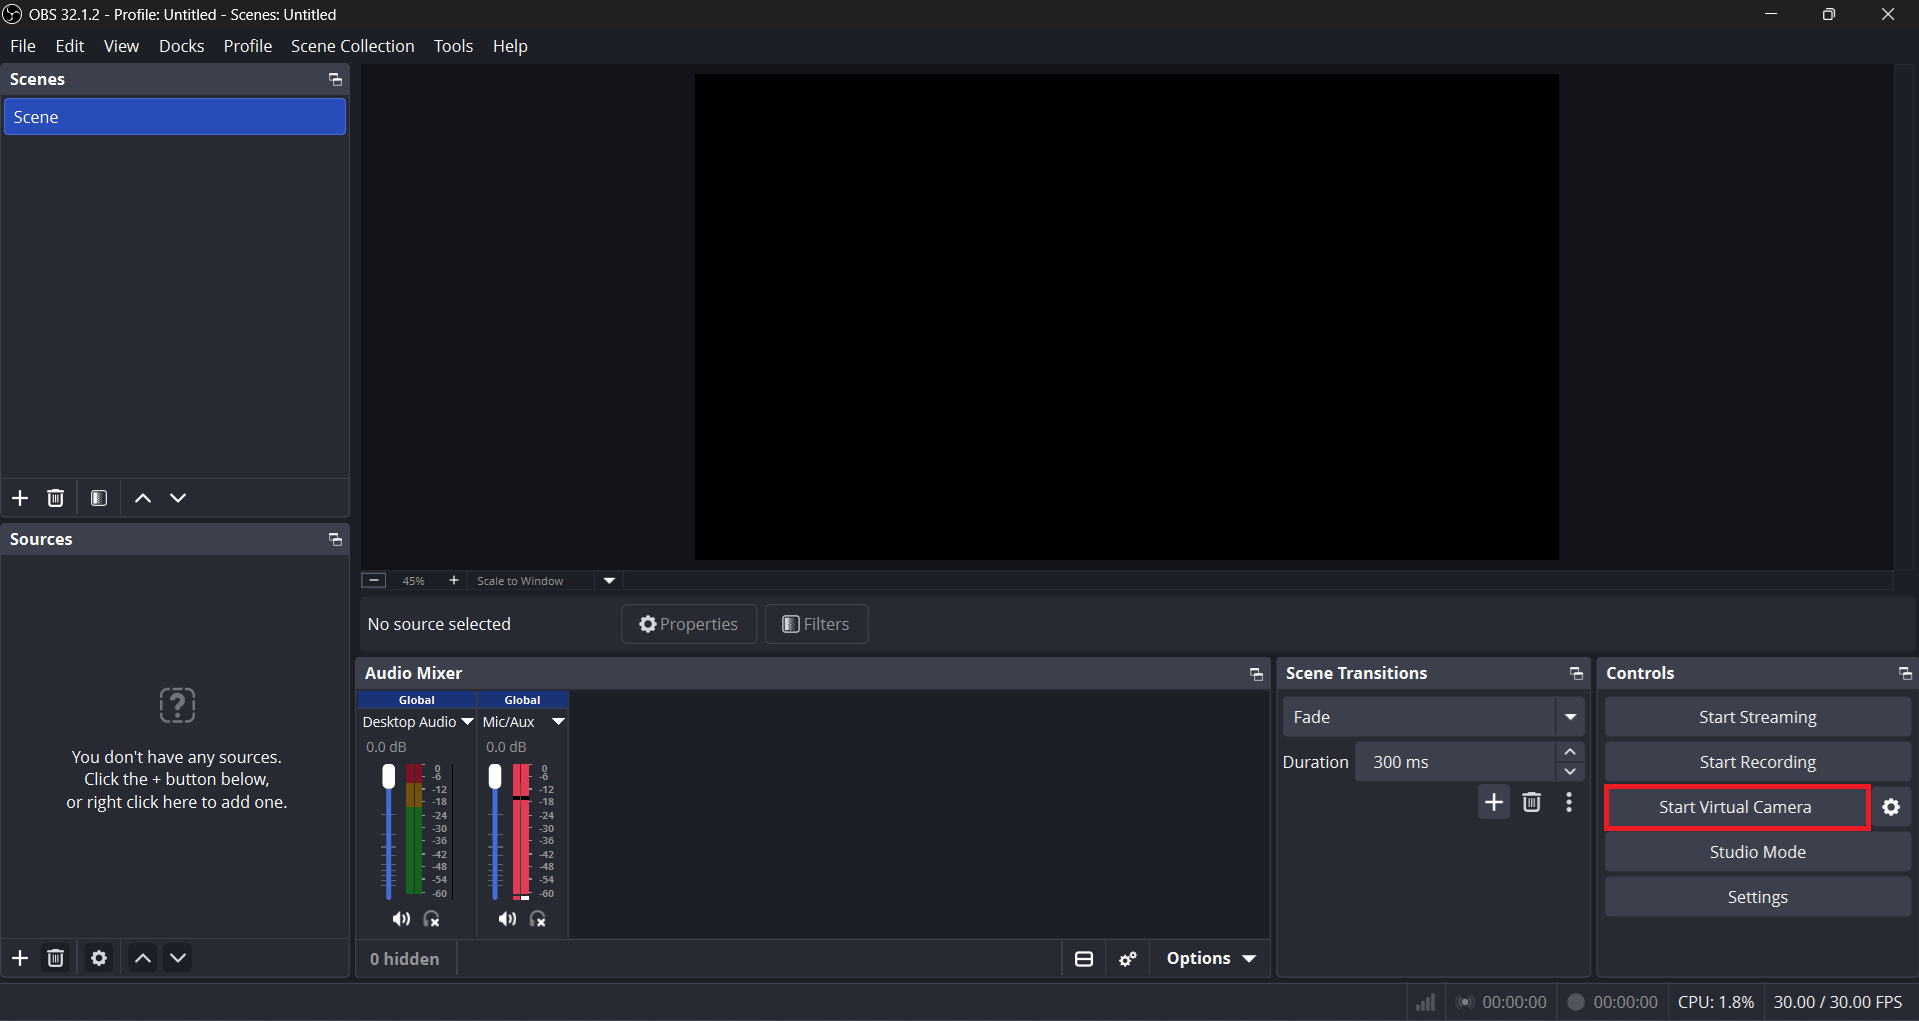Click the black preview canvas
This screenshot has height=1021, width=1919.
(1127, 317)
